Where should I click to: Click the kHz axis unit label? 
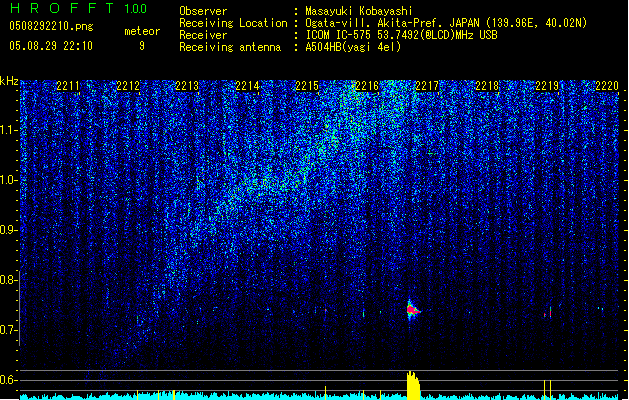pos(9,81)
